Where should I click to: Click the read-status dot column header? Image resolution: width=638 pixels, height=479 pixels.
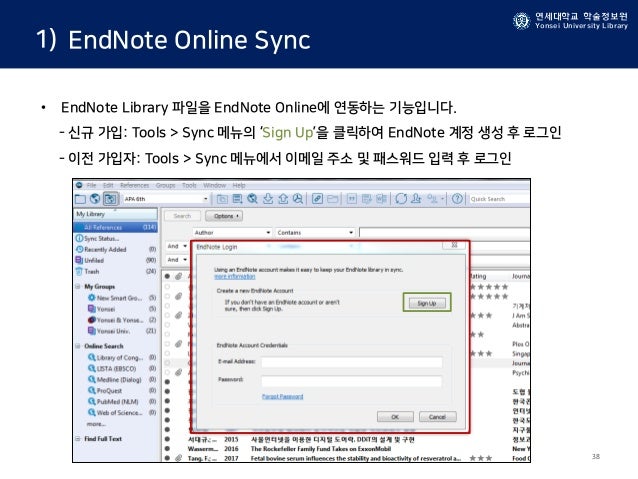tap(167, 276)
